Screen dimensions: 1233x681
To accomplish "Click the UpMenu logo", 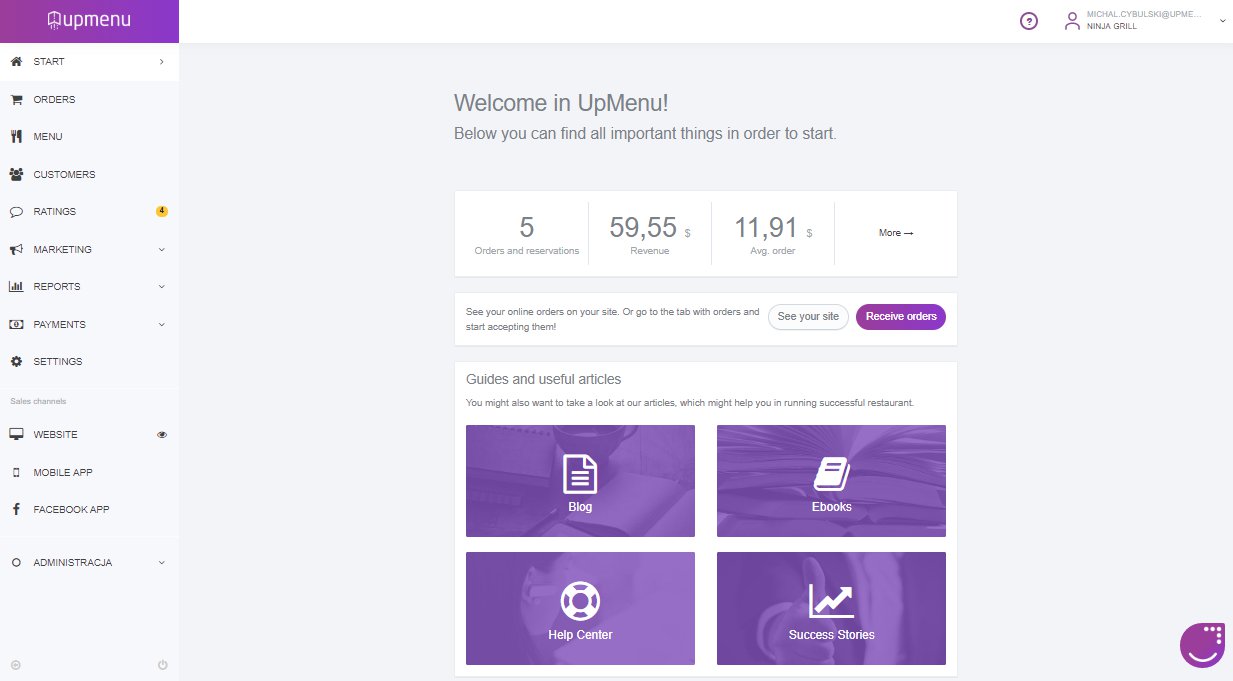I will pos(89,20).
